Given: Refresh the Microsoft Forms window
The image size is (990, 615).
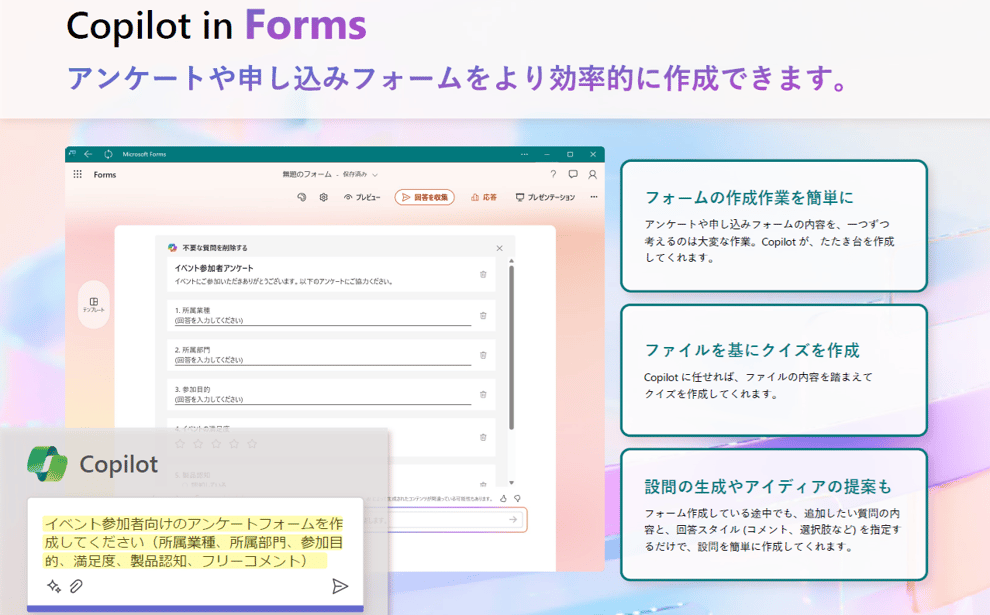Looking at the screenshot, I should point(108,154).
